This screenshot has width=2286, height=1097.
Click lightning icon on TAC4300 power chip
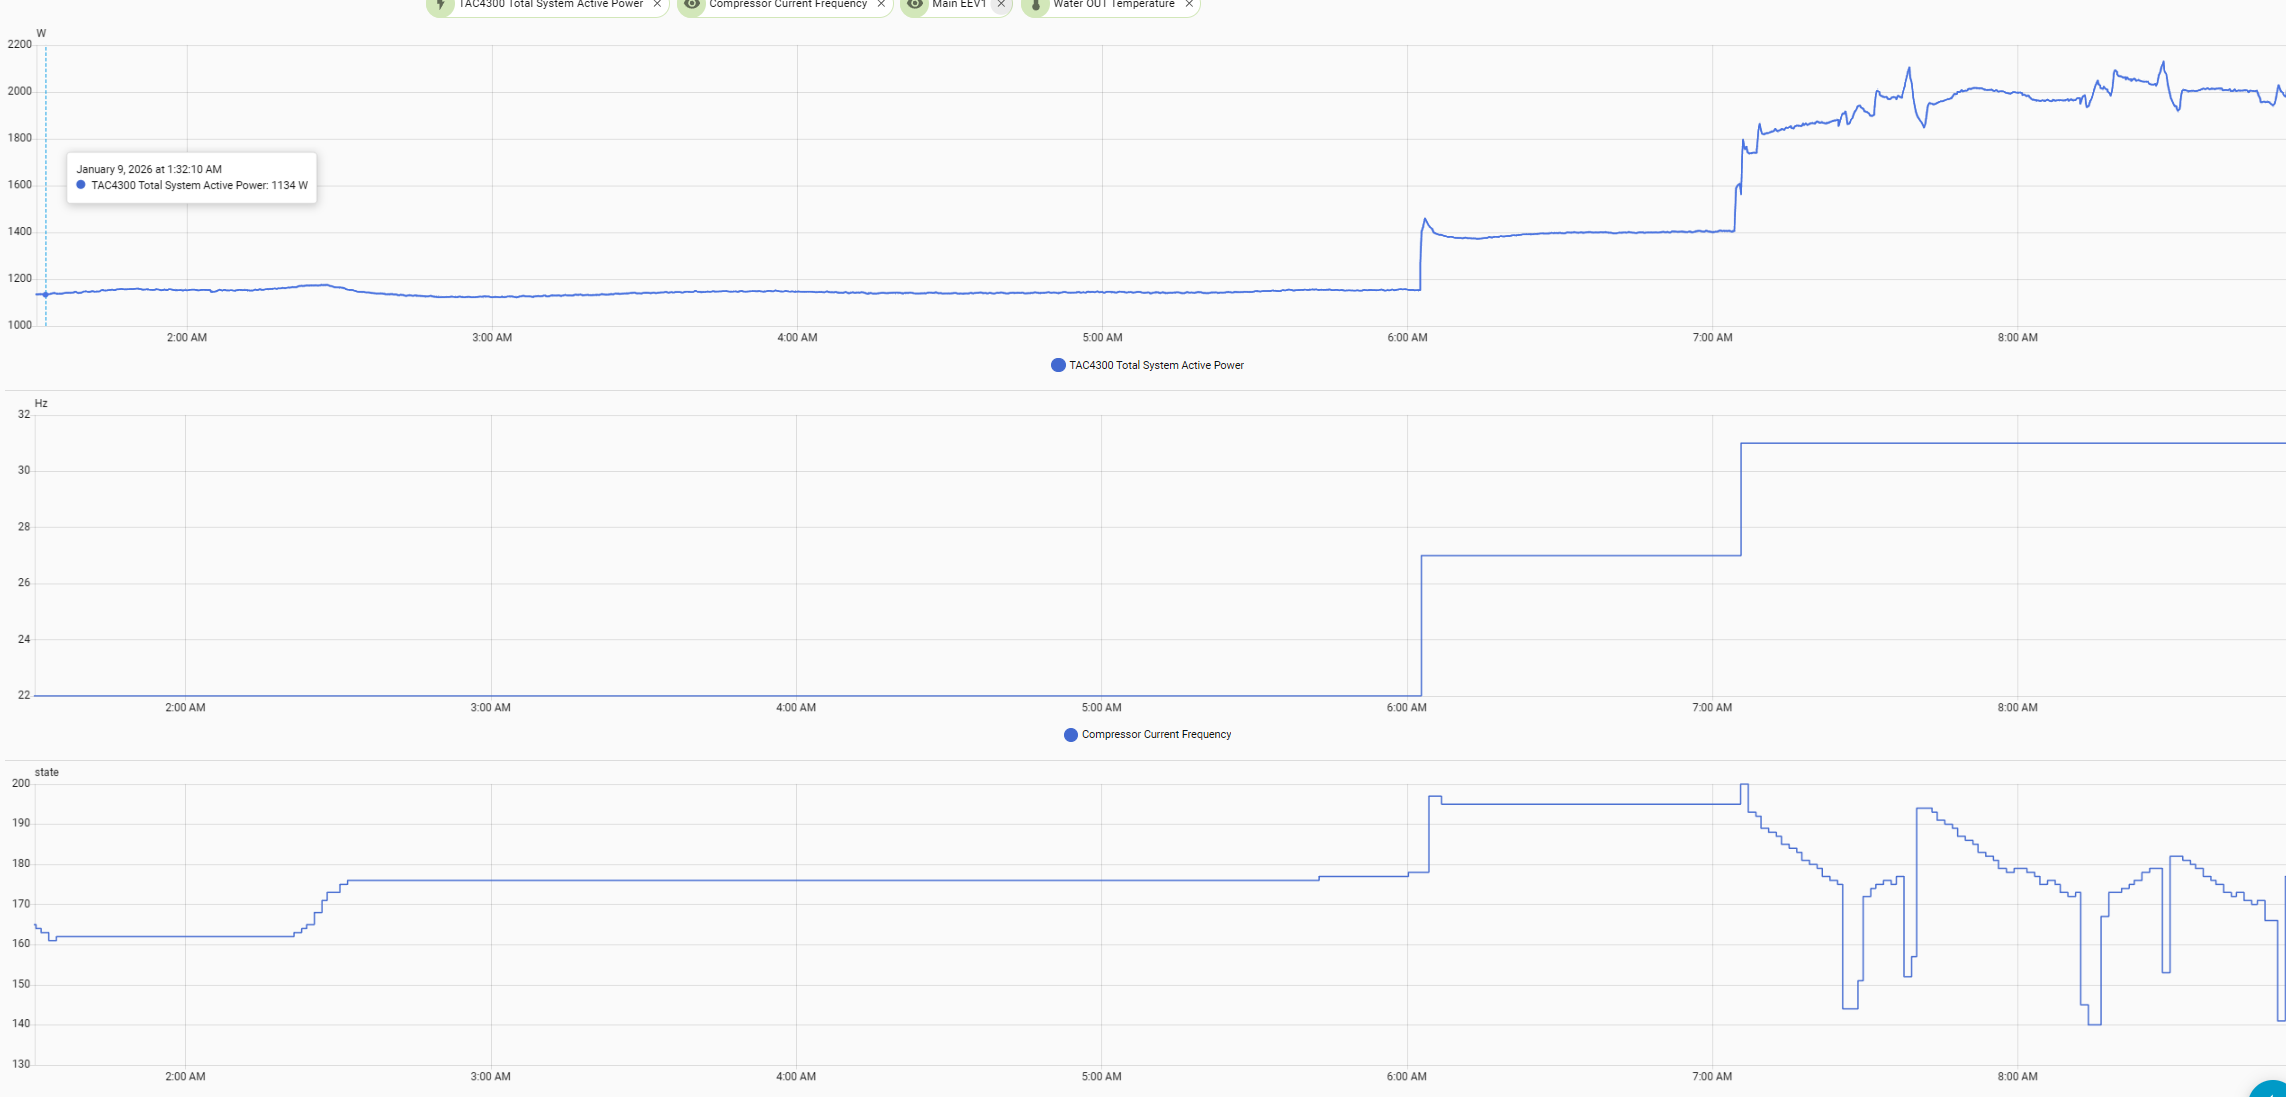(x=441, y=5)
